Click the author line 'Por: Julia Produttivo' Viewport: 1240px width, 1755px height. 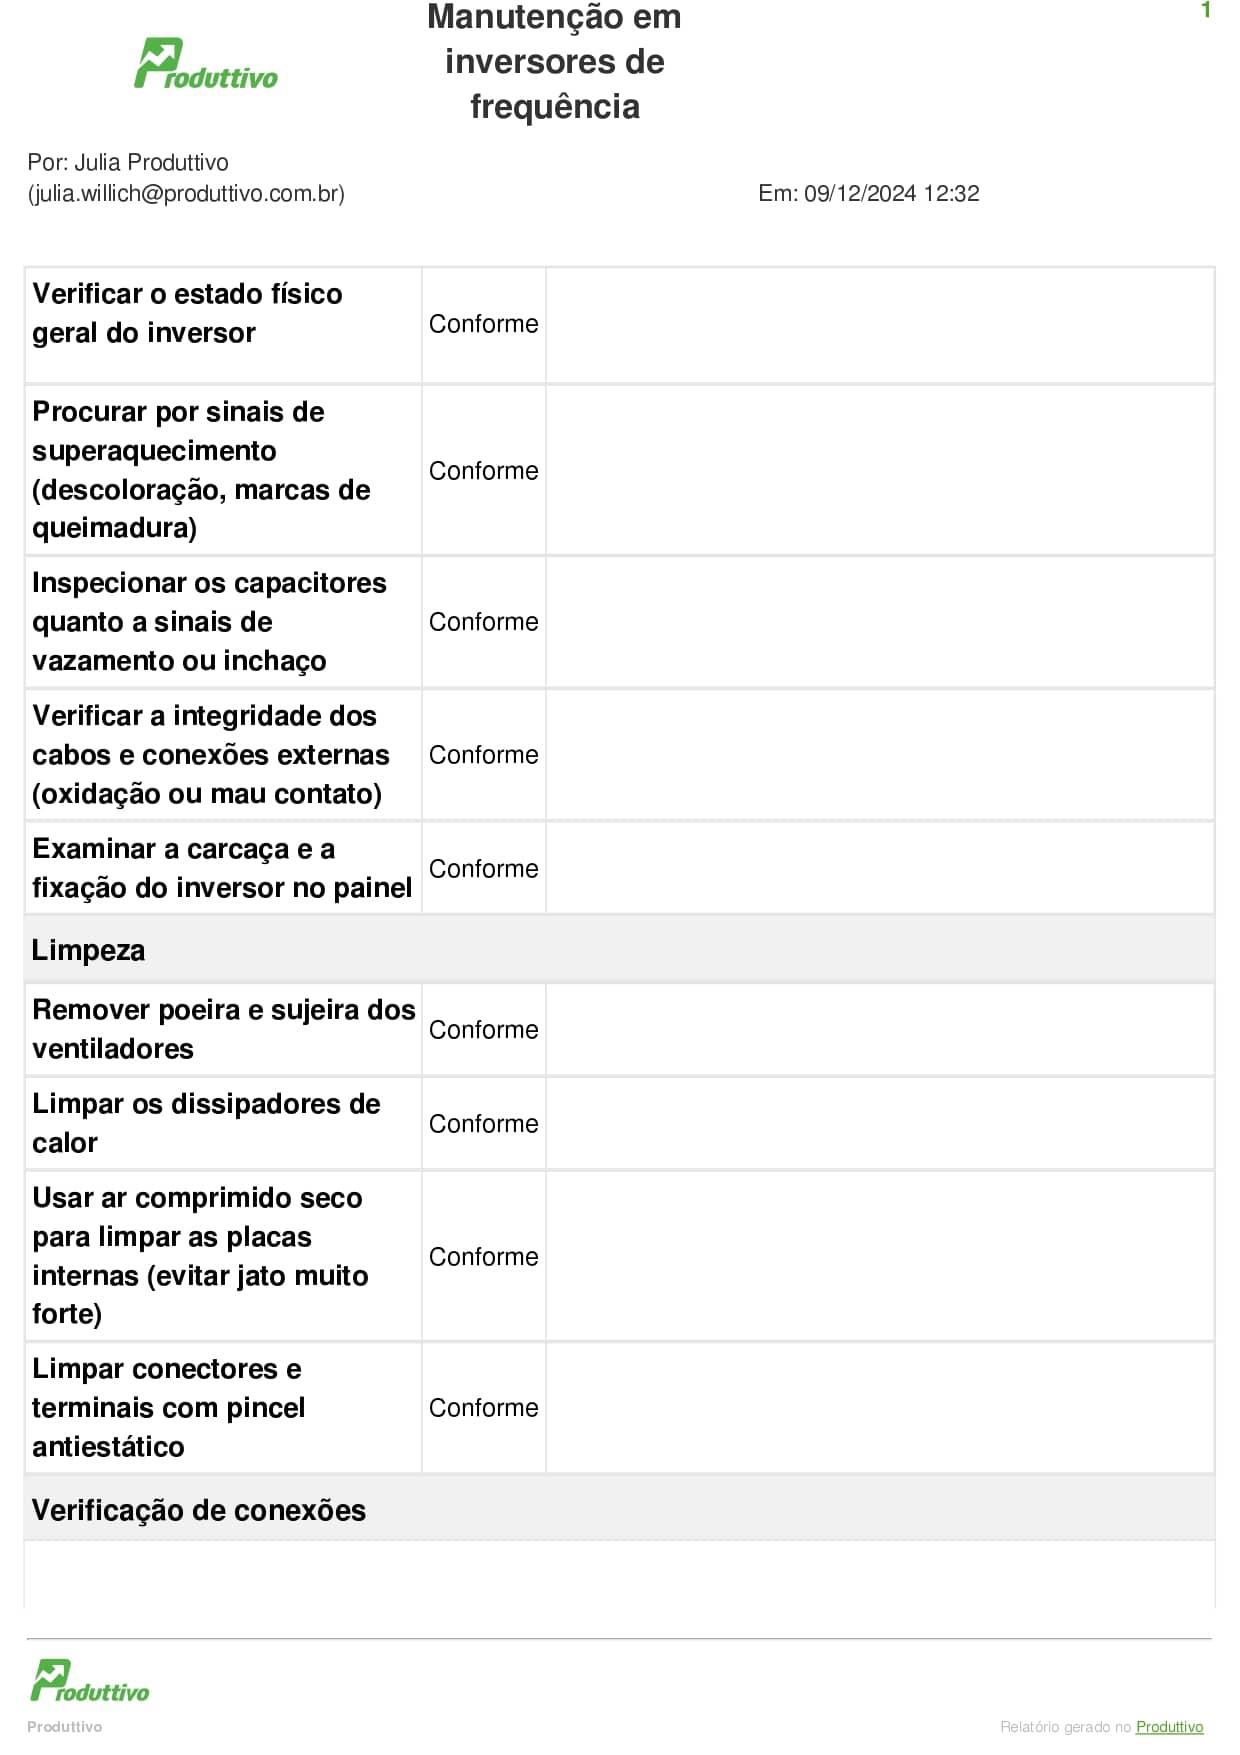(x=128, y=163)
